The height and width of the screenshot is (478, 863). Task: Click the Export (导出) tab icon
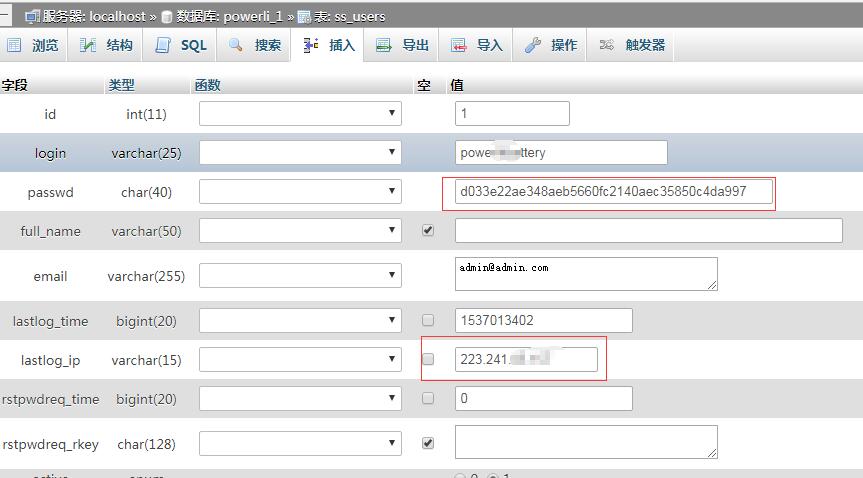[384, 46]
